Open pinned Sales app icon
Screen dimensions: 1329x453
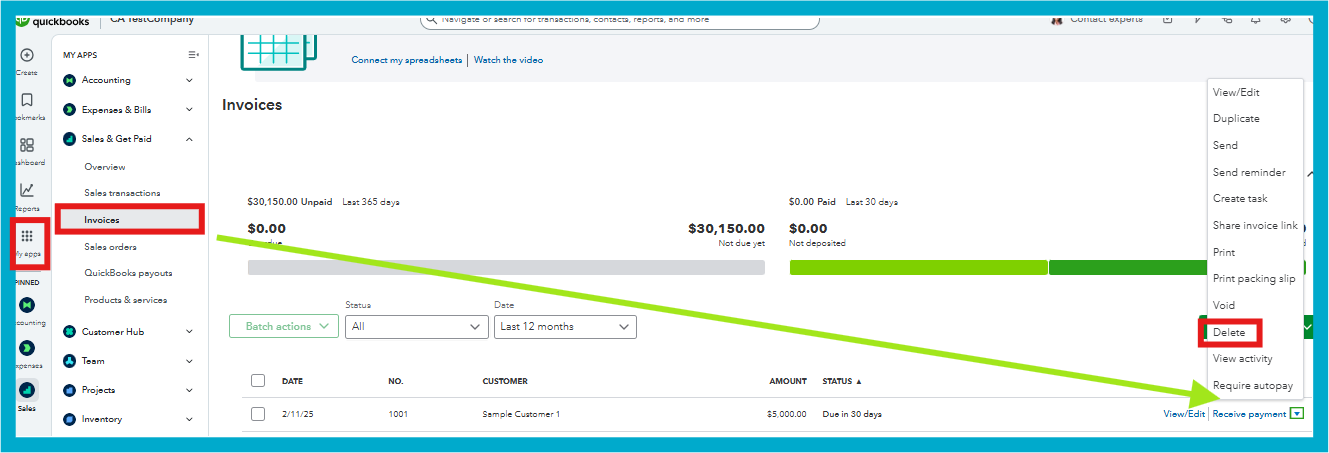point(27,389)
